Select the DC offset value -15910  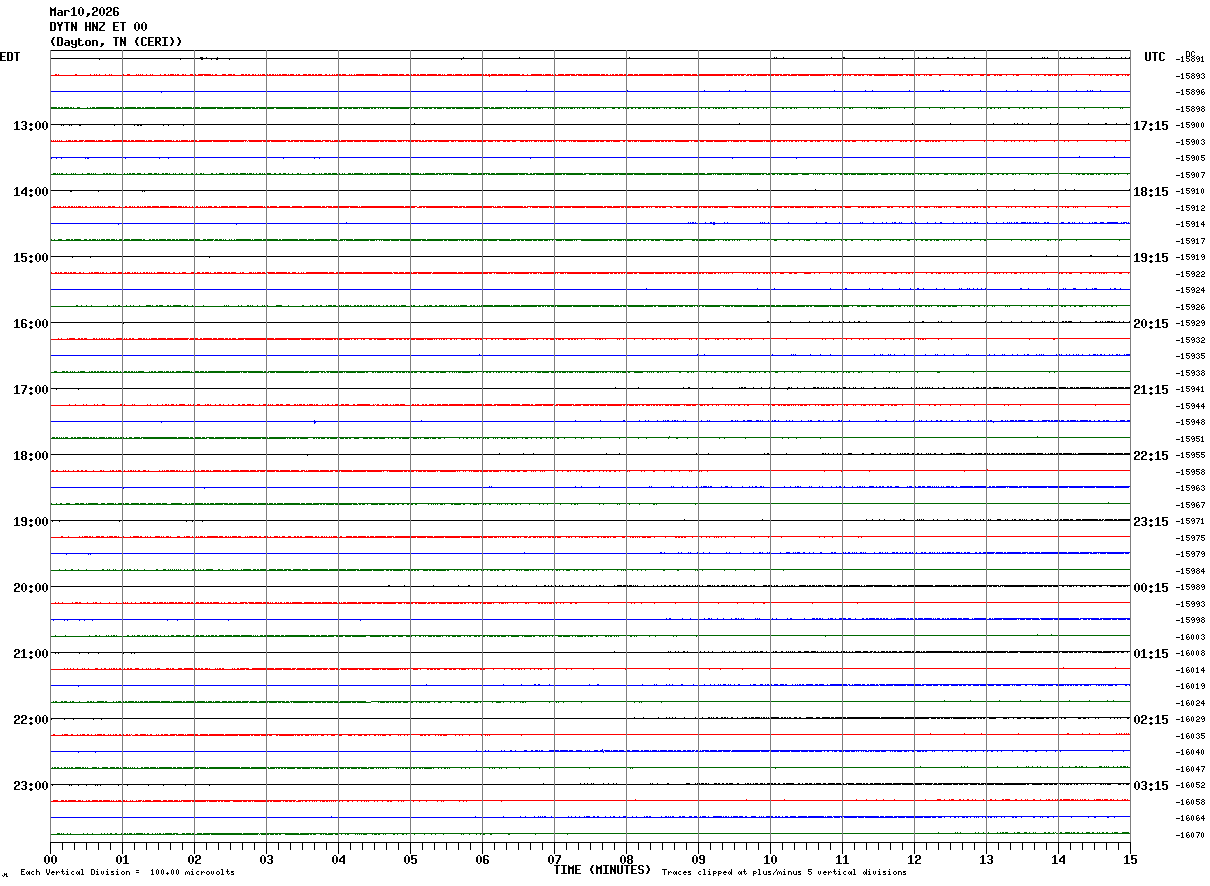coord(1191,192)
